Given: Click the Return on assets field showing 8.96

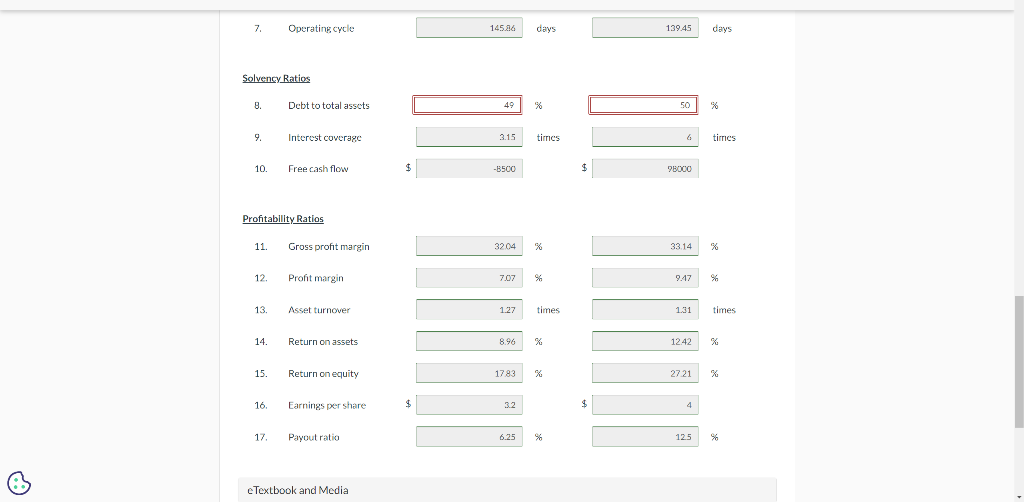Looking at the screenshot, I should tap(470, 341).
